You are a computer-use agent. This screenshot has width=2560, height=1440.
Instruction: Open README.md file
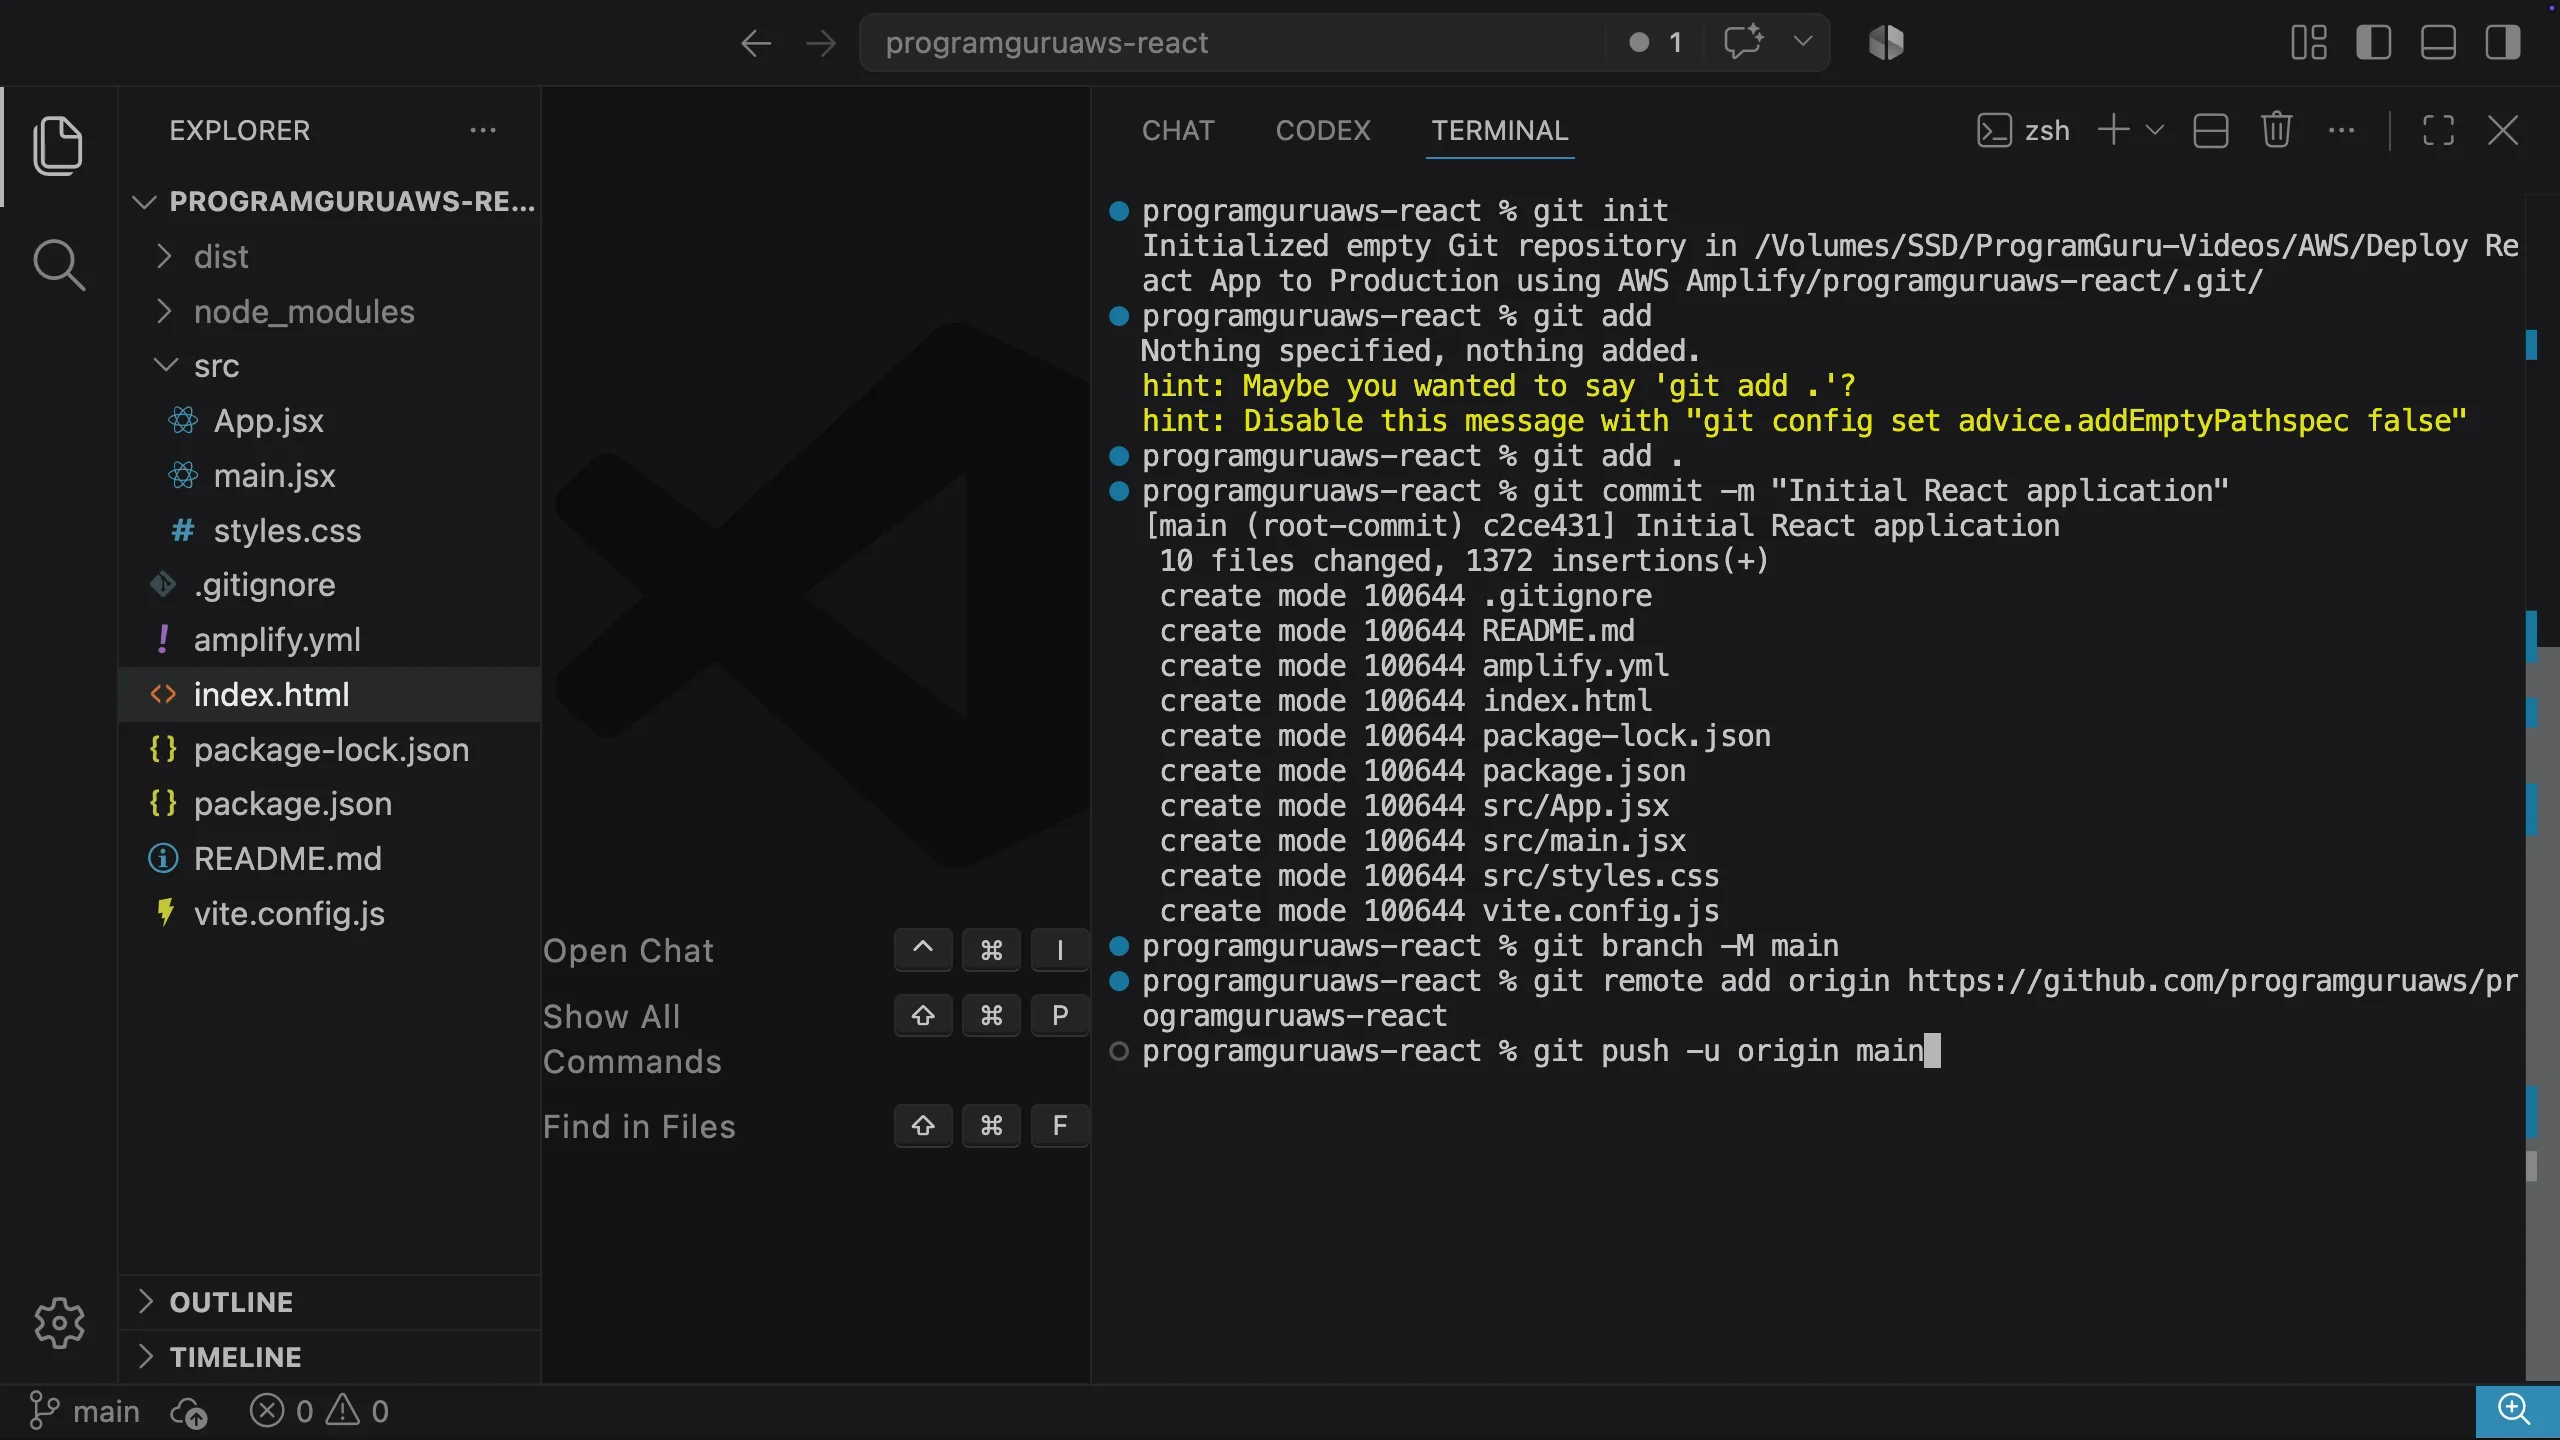tap(330, 859)
